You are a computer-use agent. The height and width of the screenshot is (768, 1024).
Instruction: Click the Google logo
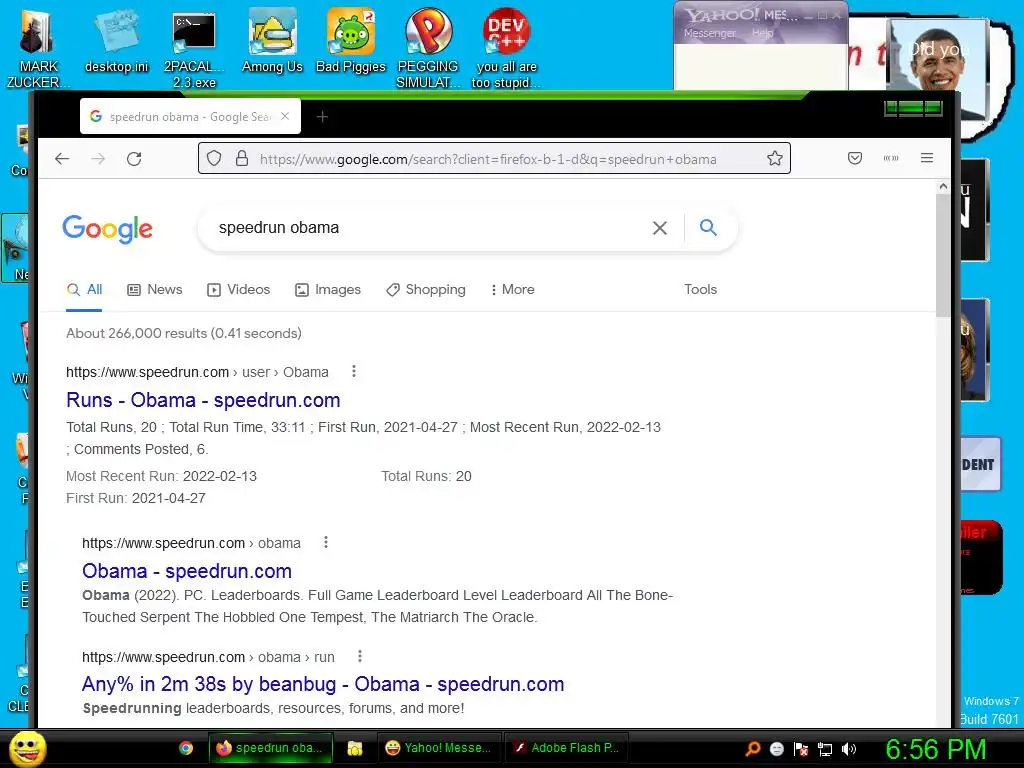108,229
